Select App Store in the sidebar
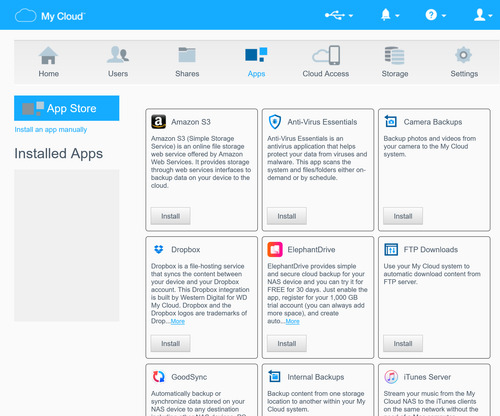This screenshot has height=416, width=500. point(67,108)
